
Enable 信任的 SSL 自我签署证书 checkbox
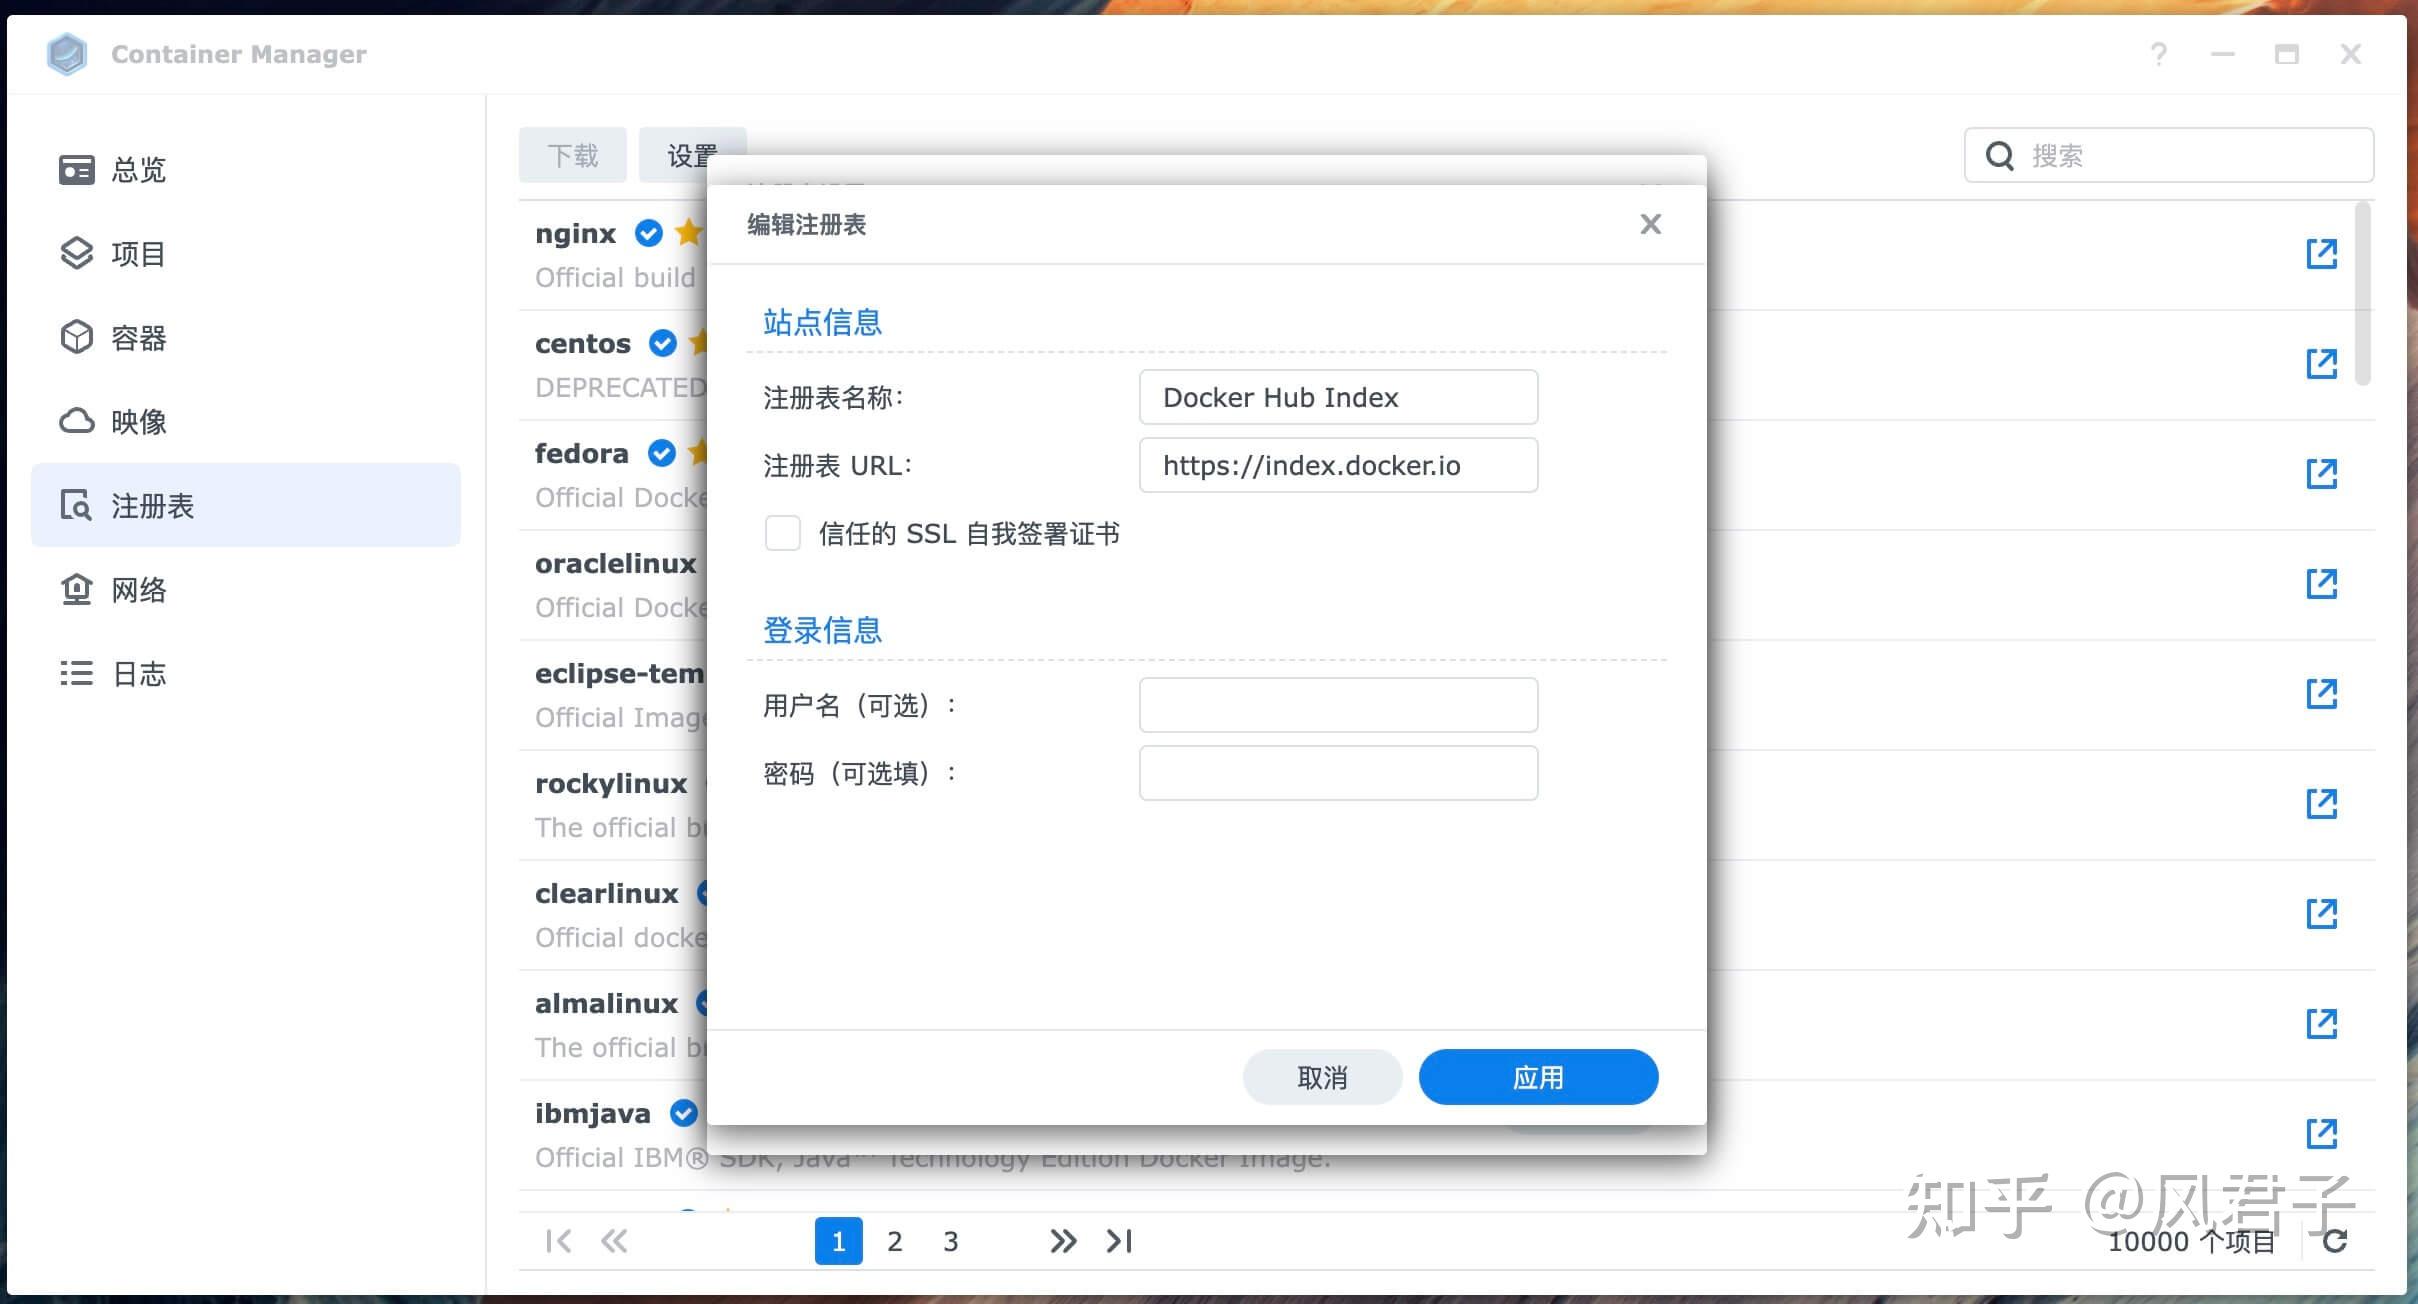point(782,533)
